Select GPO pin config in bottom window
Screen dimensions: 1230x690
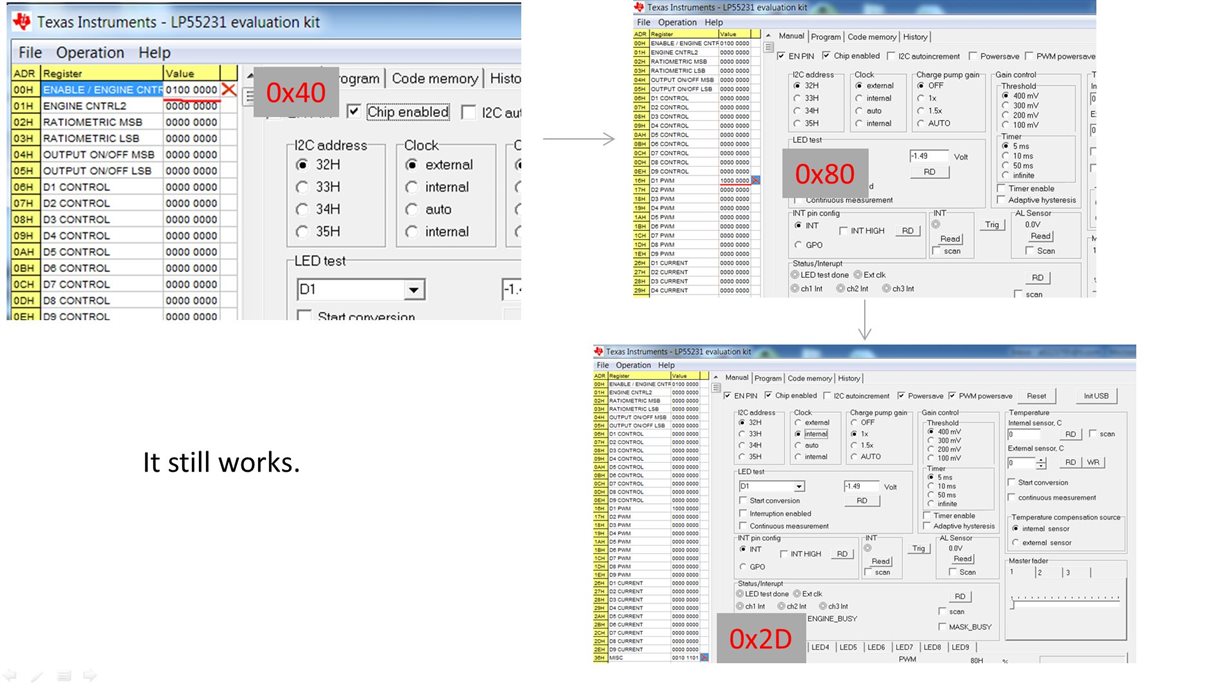[x=743, y=566]
